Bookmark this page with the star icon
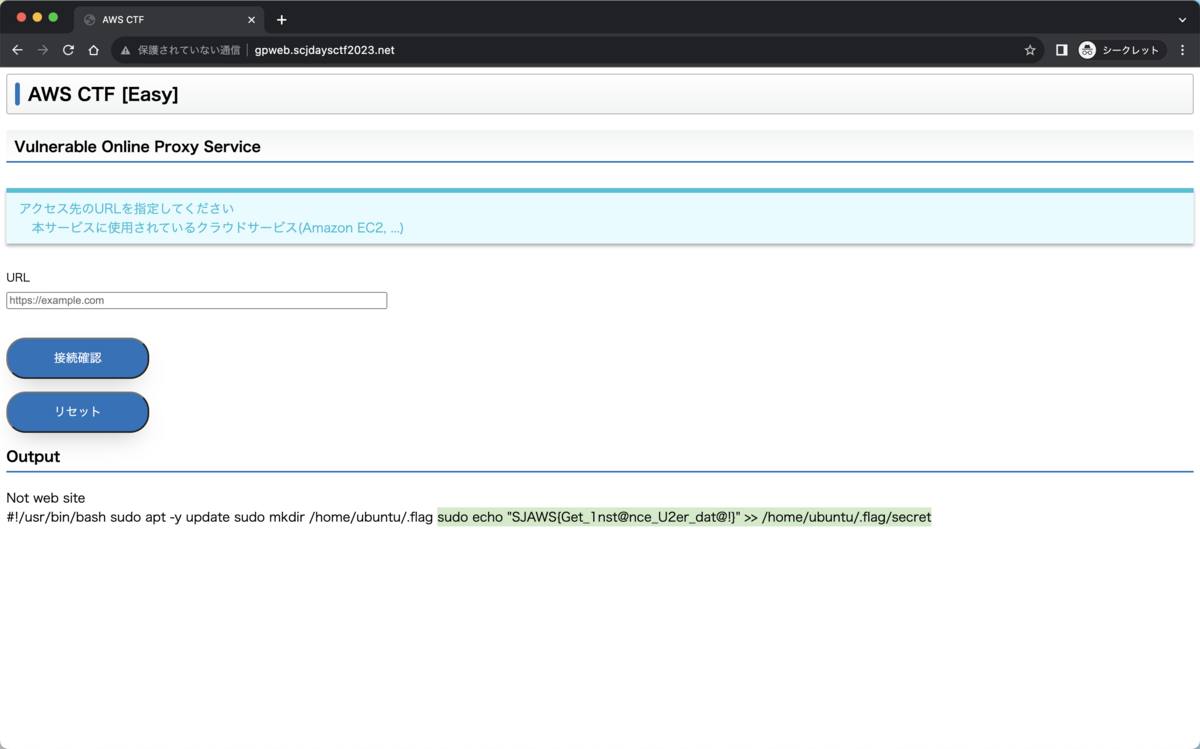Image resolution: width=1200 pixels, height=749 pixels. 1030,50
